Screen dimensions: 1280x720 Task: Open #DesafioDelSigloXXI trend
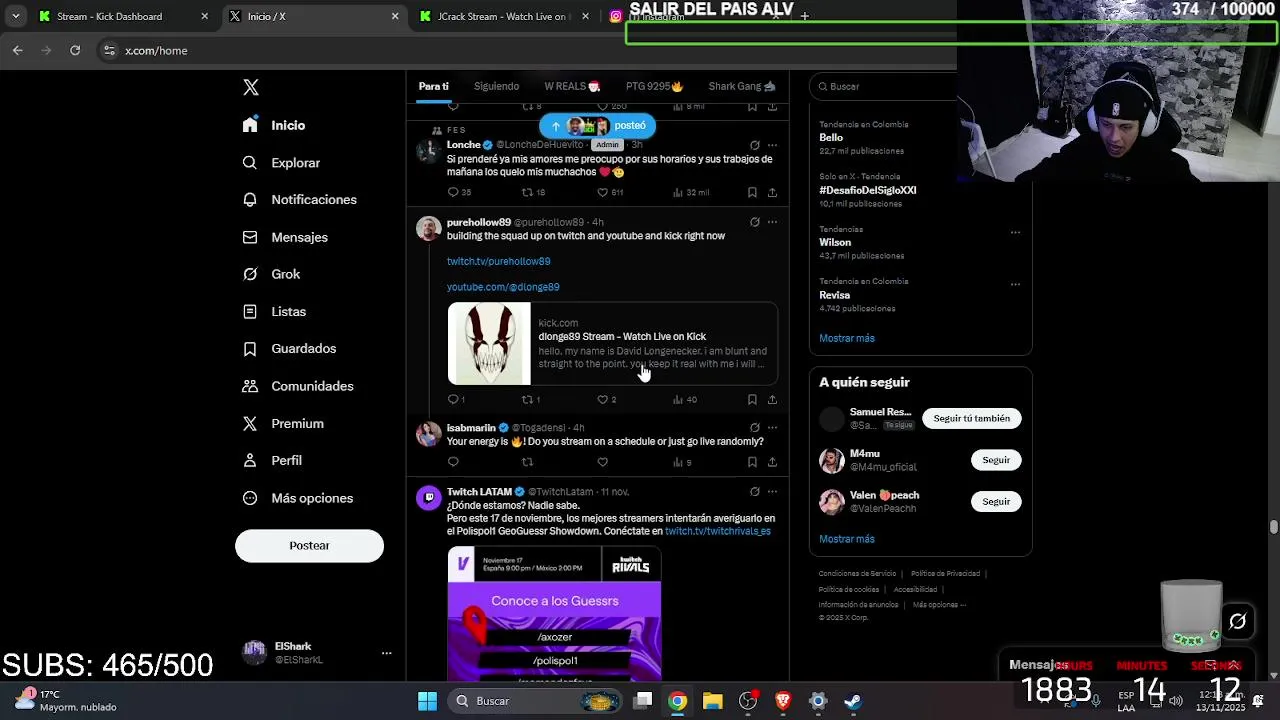pos(868,190)
